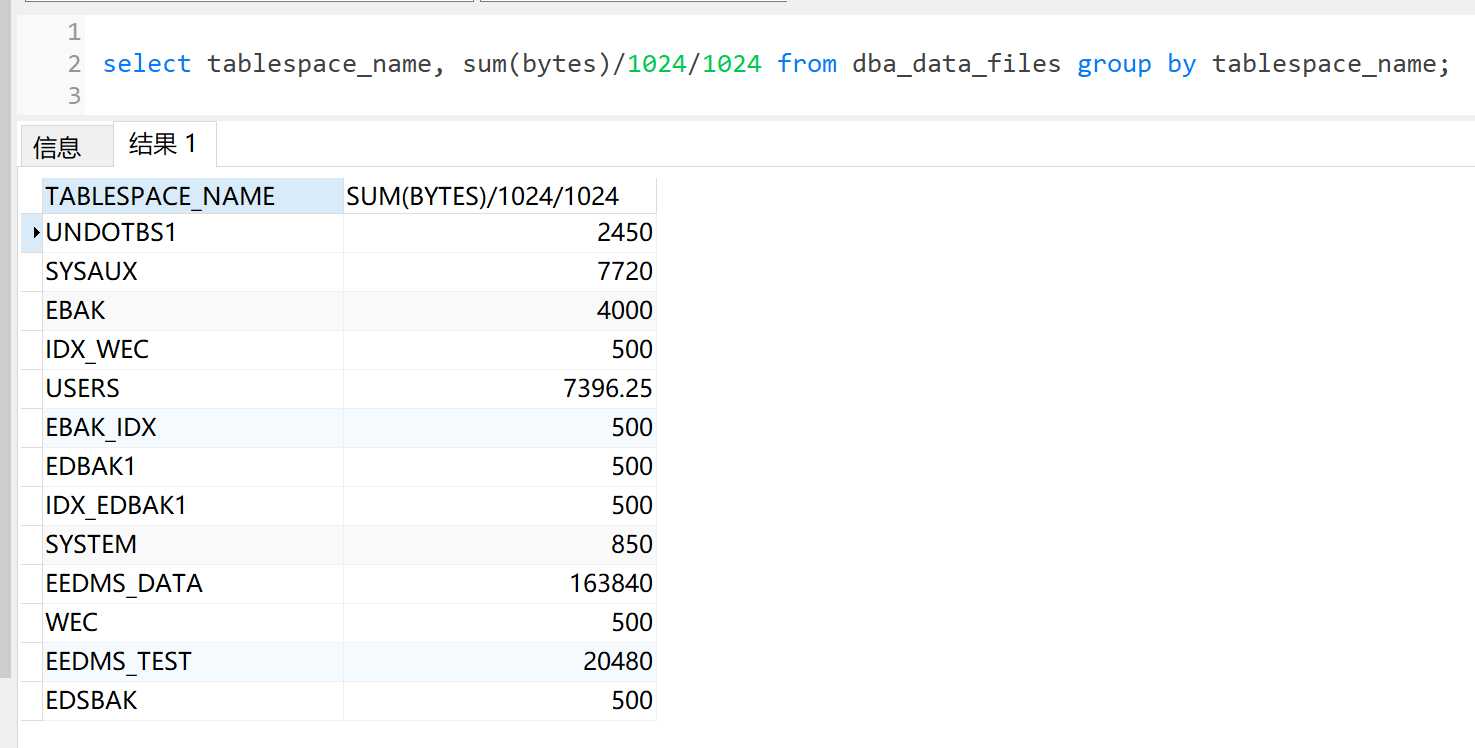Click the SUM(BYTES)/1024/1024 column header

500,196
